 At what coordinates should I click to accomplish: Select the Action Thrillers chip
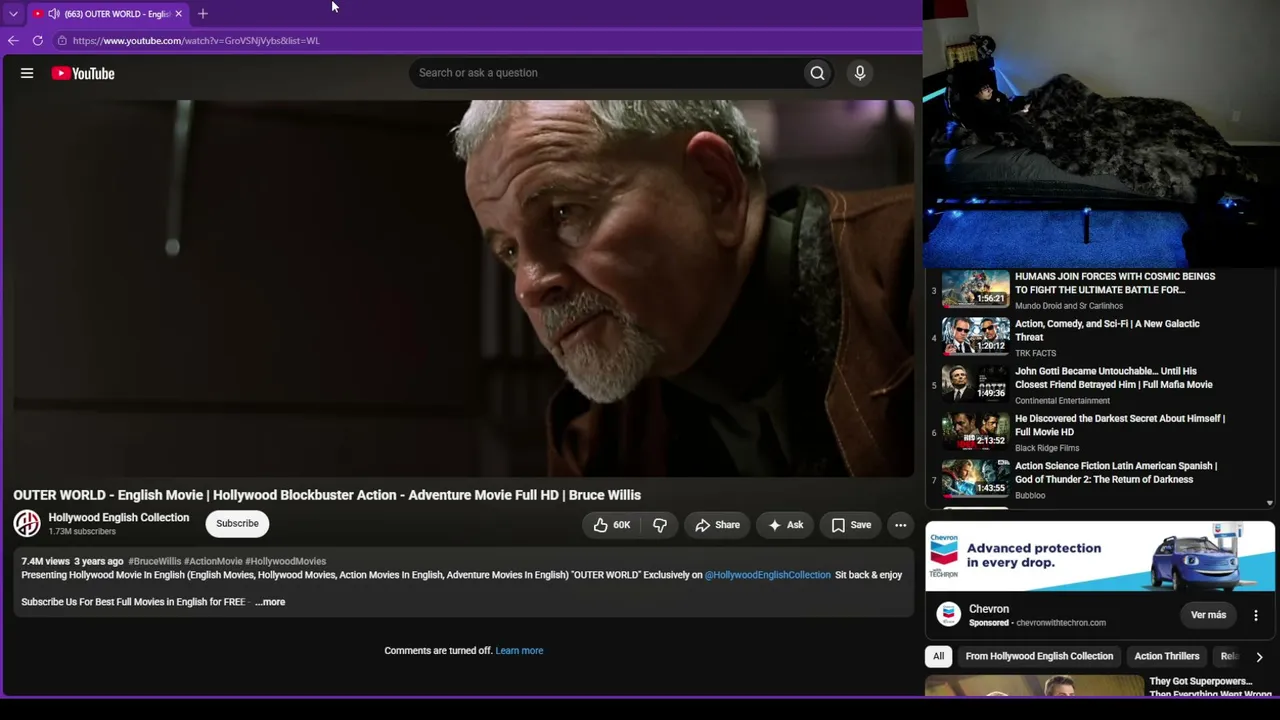(x=1167, y=657)
